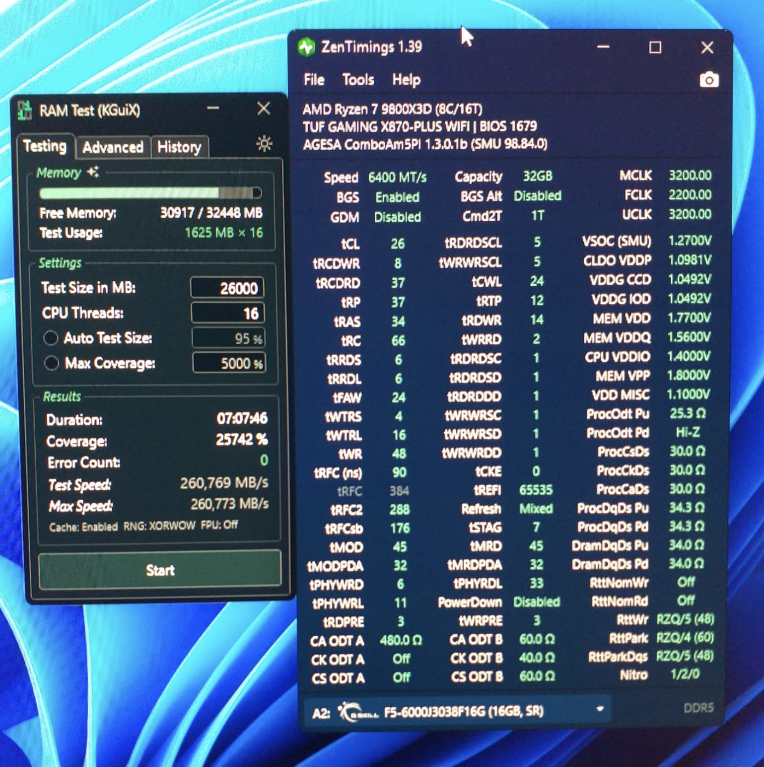Click the GDM value Disabled
This screenshot has height=767, width=764.
[397, 217]
